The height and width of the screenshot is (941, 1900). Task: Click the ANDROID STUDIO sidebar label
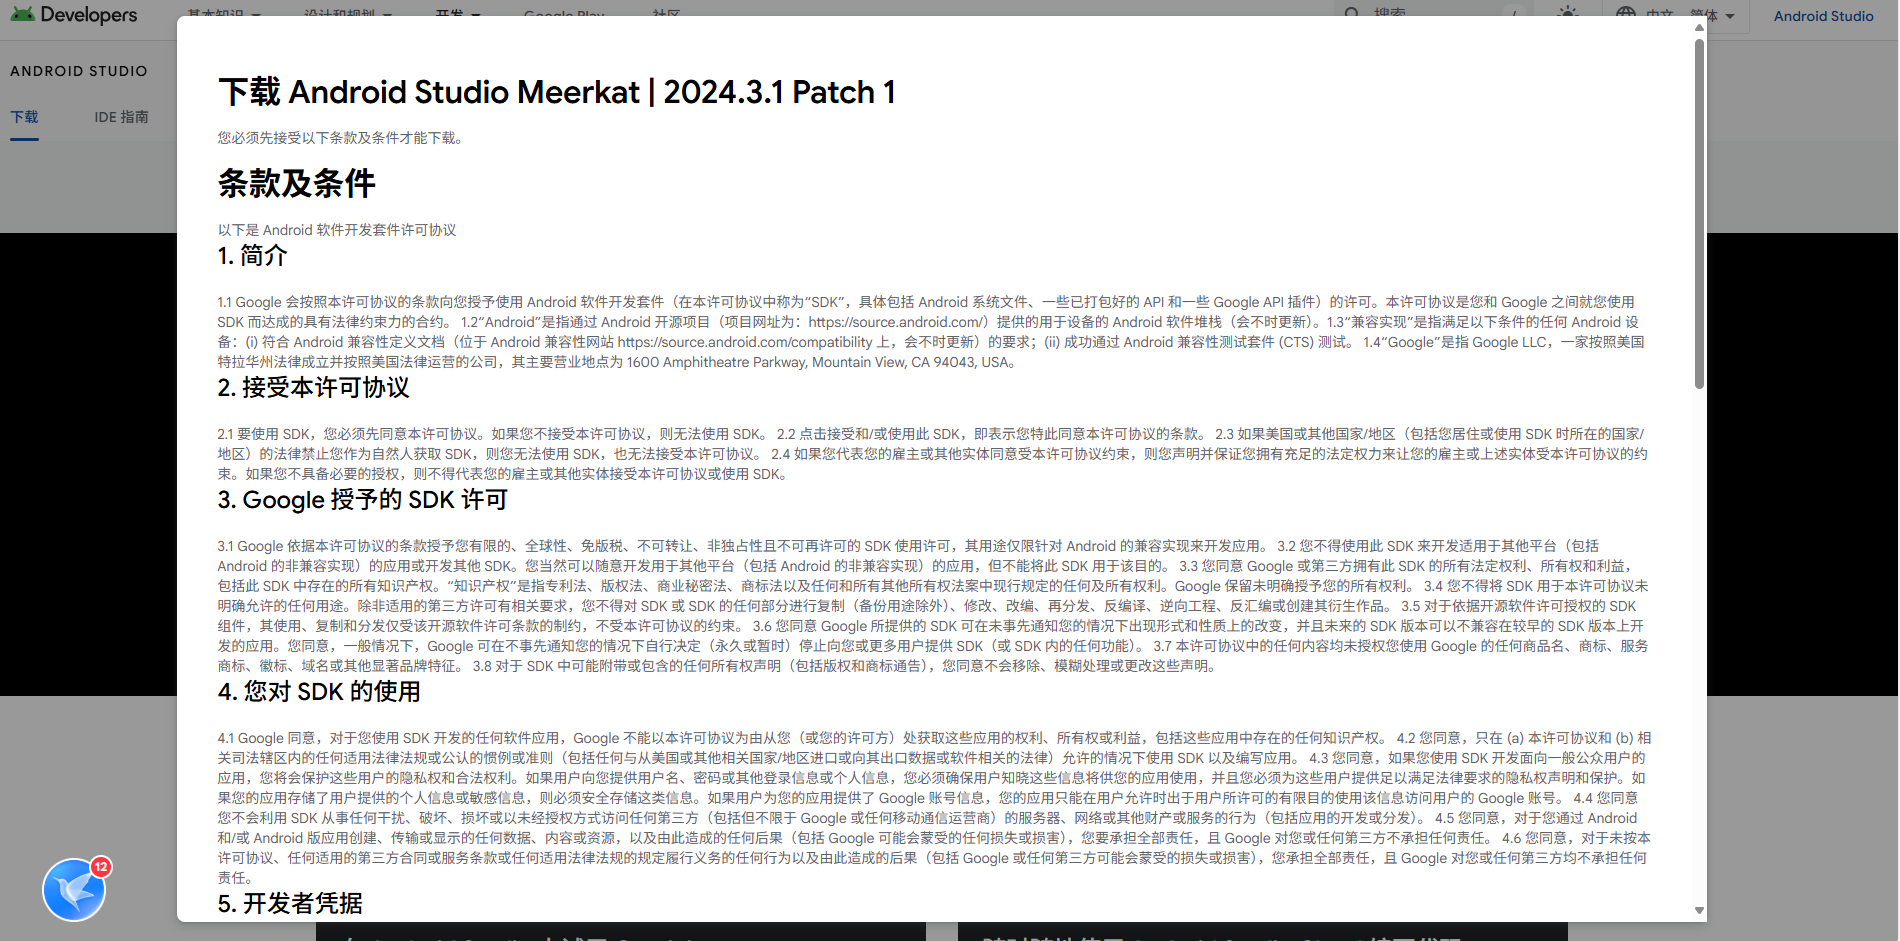point(79,71)
